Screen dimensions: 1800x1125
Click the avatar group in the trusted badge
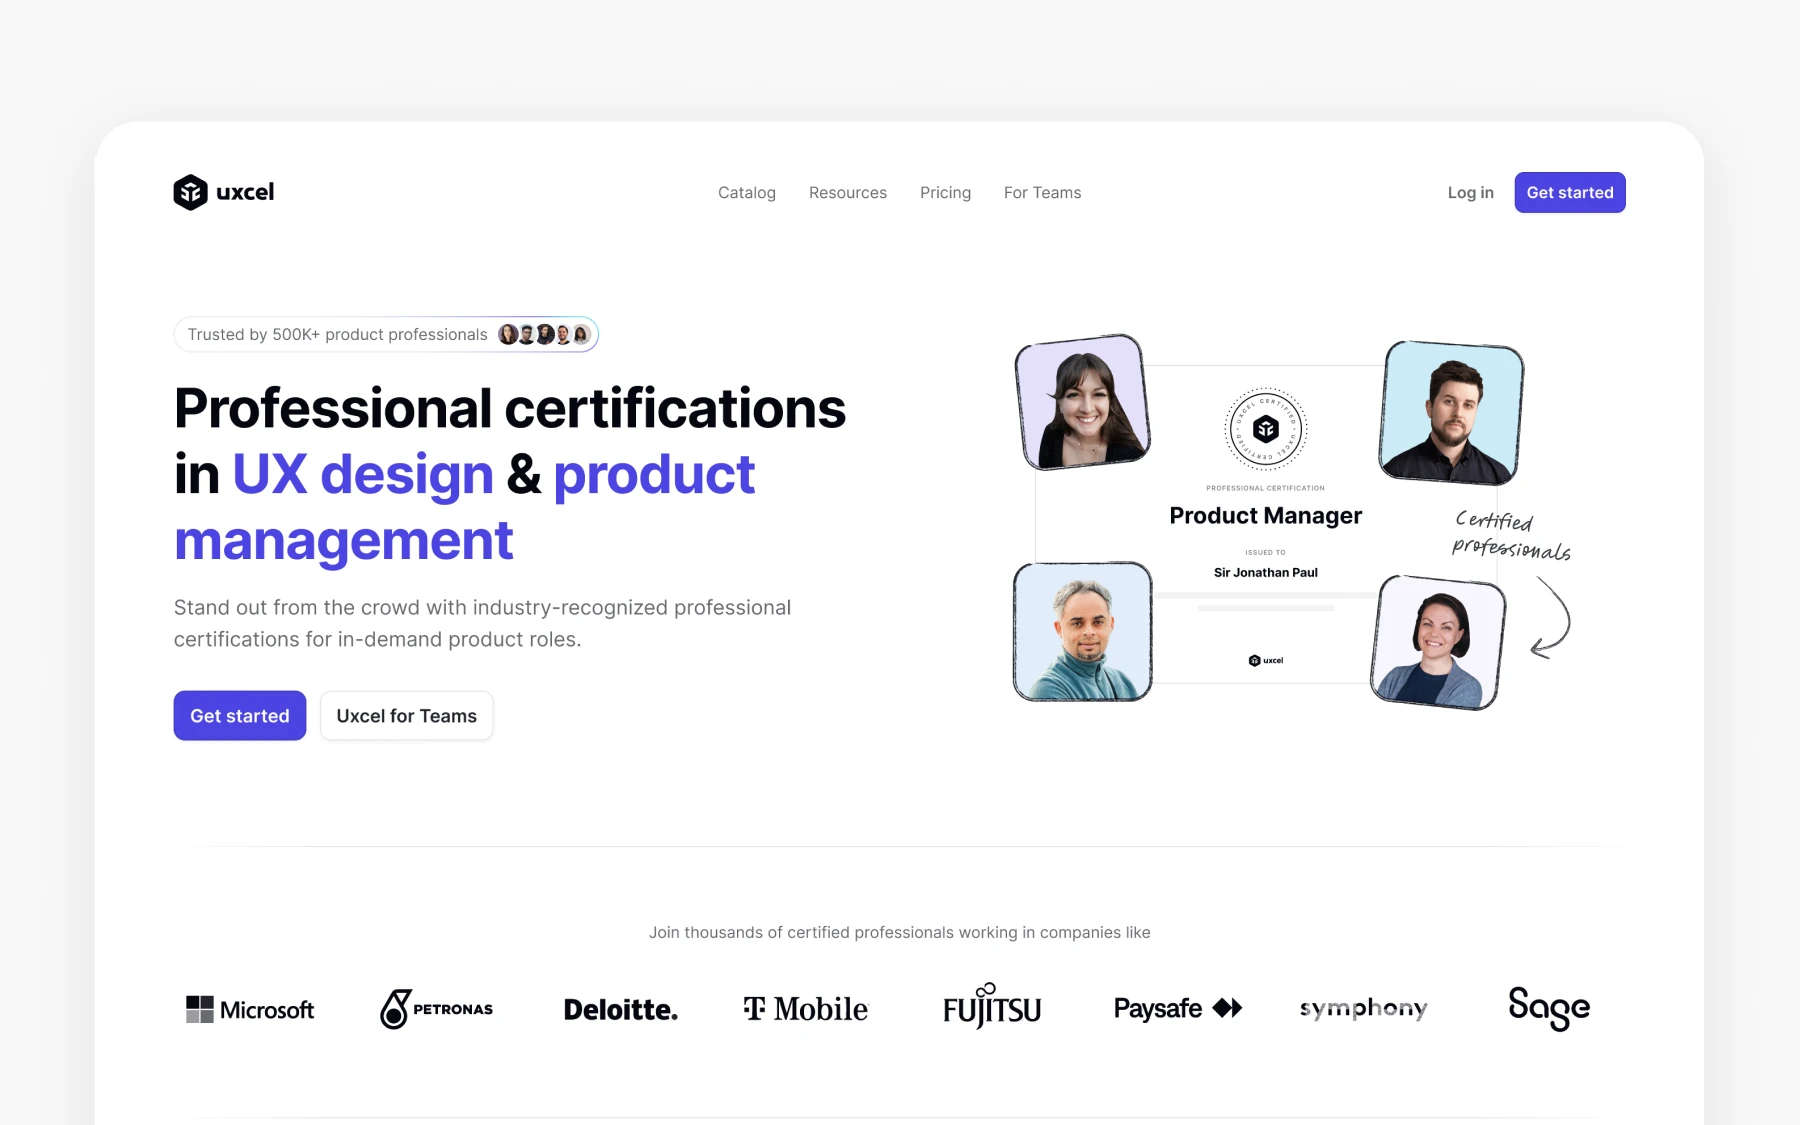tap(545, 334)
